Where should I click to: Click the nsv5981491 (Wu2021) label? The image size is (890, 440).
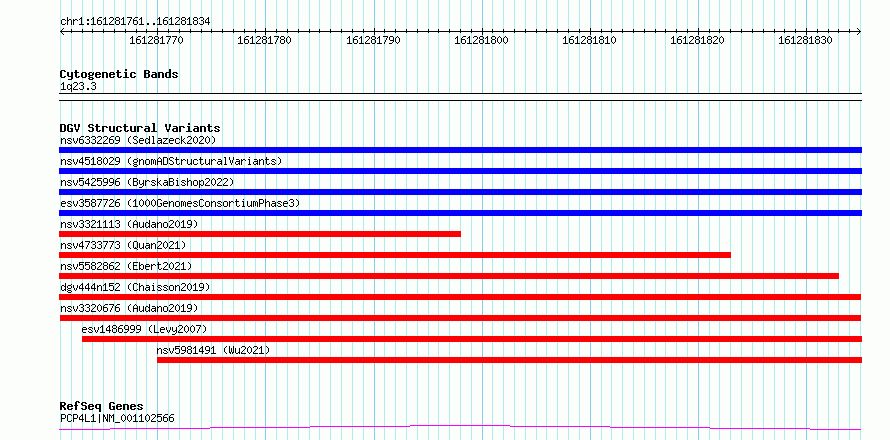(x=213, y=350)
